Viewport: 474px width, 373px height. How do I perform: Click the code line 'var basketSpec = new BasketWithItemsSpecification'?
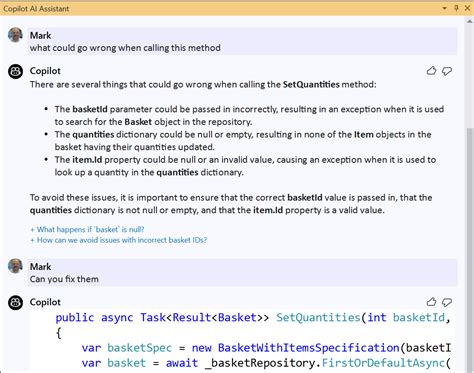pyautogui.click(x=266, y=348)
